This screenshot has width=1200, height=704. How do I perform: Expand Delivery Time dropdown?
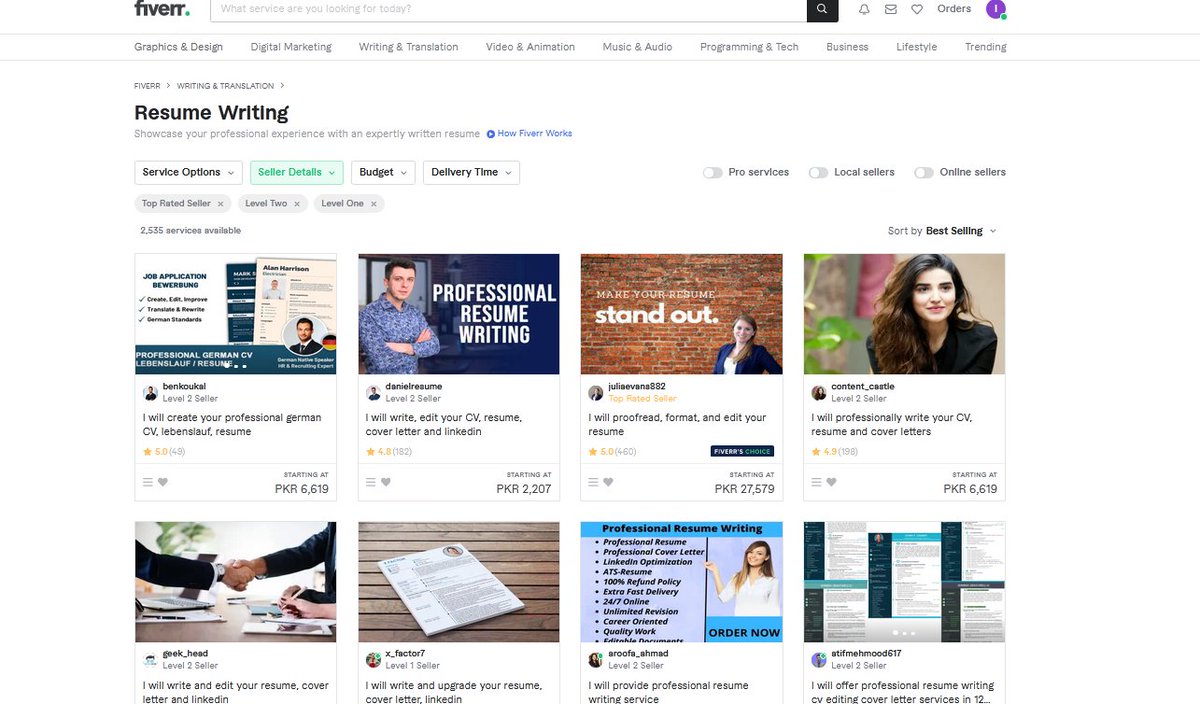click(x=471, y=172)
